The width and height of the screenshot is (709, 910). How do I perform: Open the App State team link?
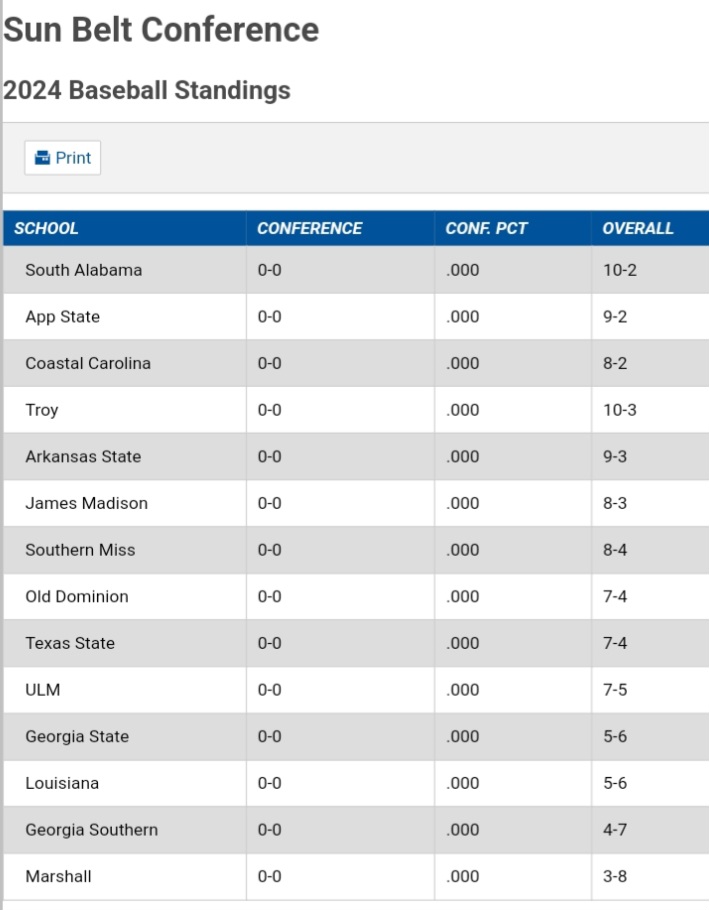[x=63, y=317]
